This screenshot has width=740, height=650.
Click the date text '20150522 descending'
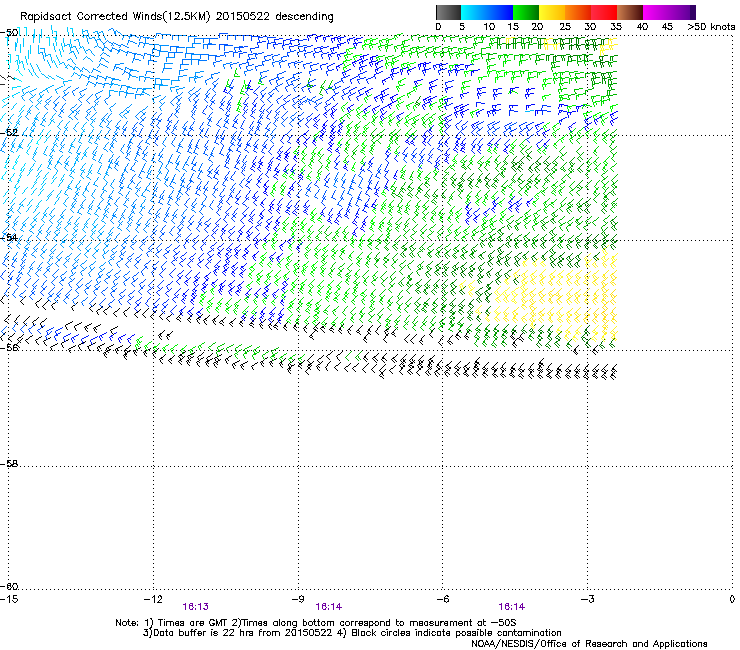pos(274,16)
